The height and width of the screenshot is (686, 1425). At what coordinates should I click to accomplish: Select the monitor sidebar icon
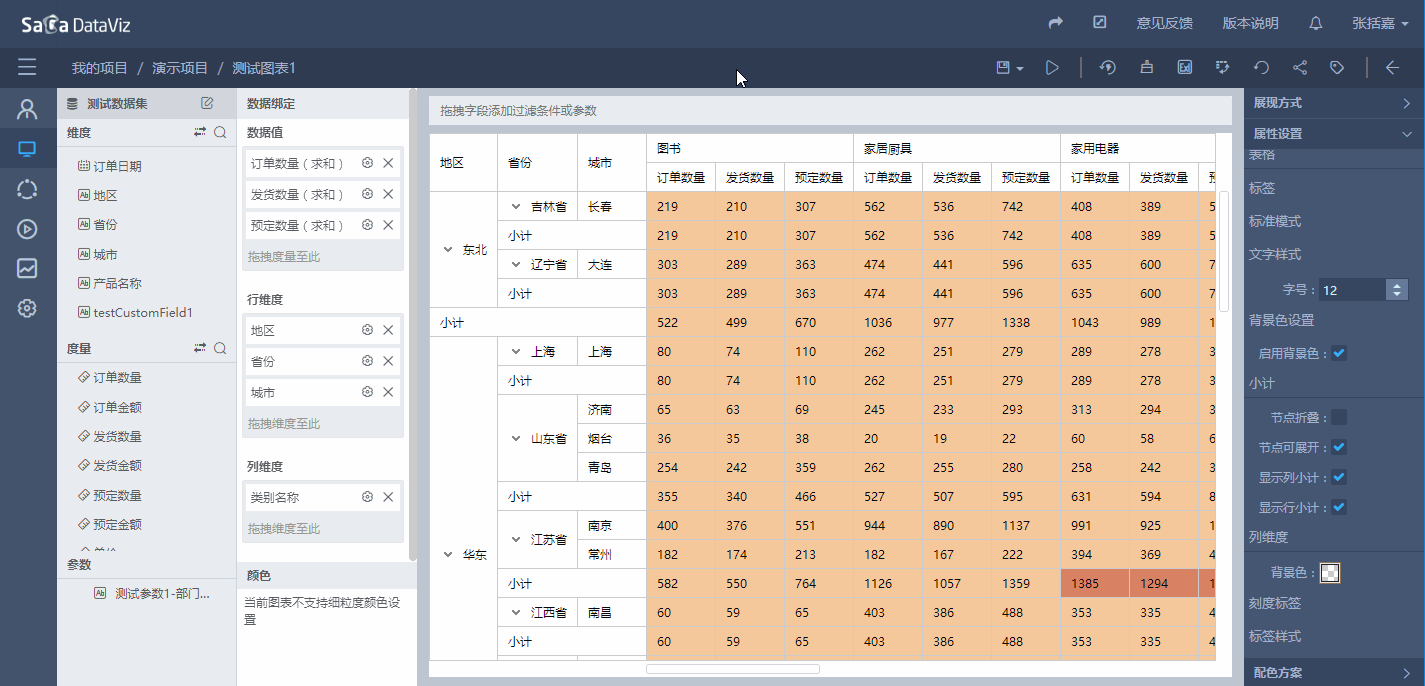(x=27, y=149)
